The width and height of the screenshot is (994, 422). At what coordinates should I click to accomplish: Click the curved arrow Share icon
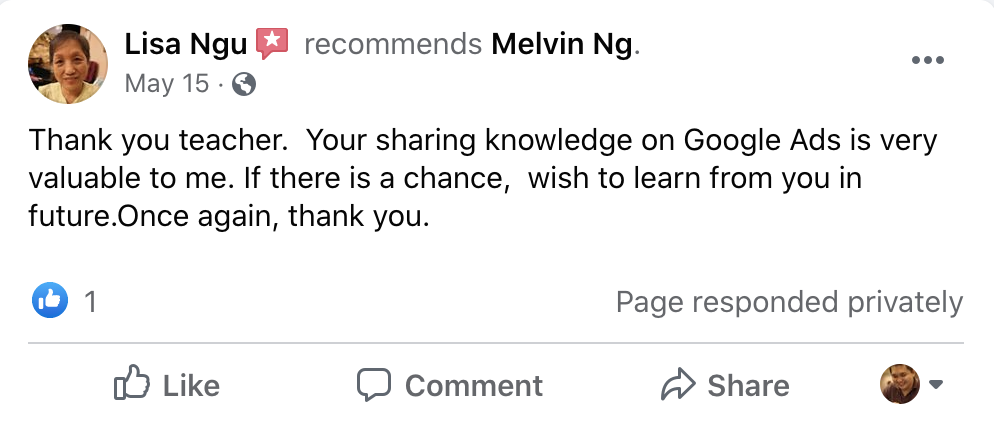(678, 385)
